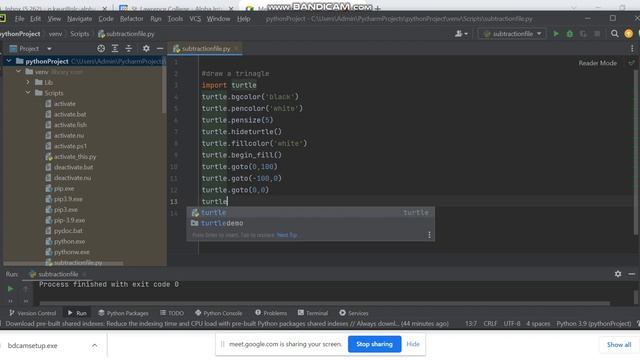Collapse all in Project panel
The width and height of the screenshot is (640, 360).
click(129, 49)
